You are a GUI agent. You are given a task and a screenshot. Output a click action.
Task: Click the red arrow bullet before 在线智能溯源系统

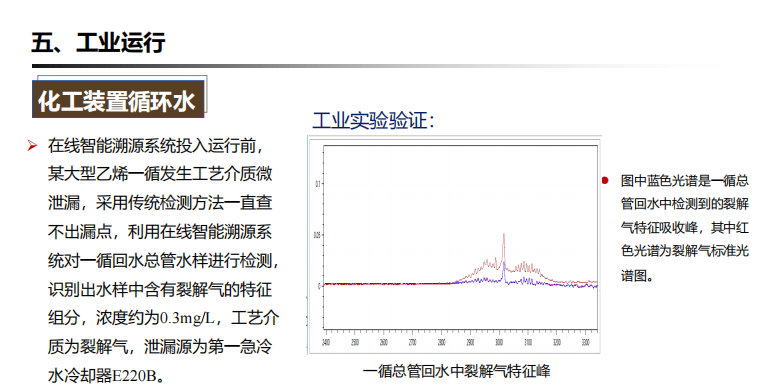click(x=33, y=145)
